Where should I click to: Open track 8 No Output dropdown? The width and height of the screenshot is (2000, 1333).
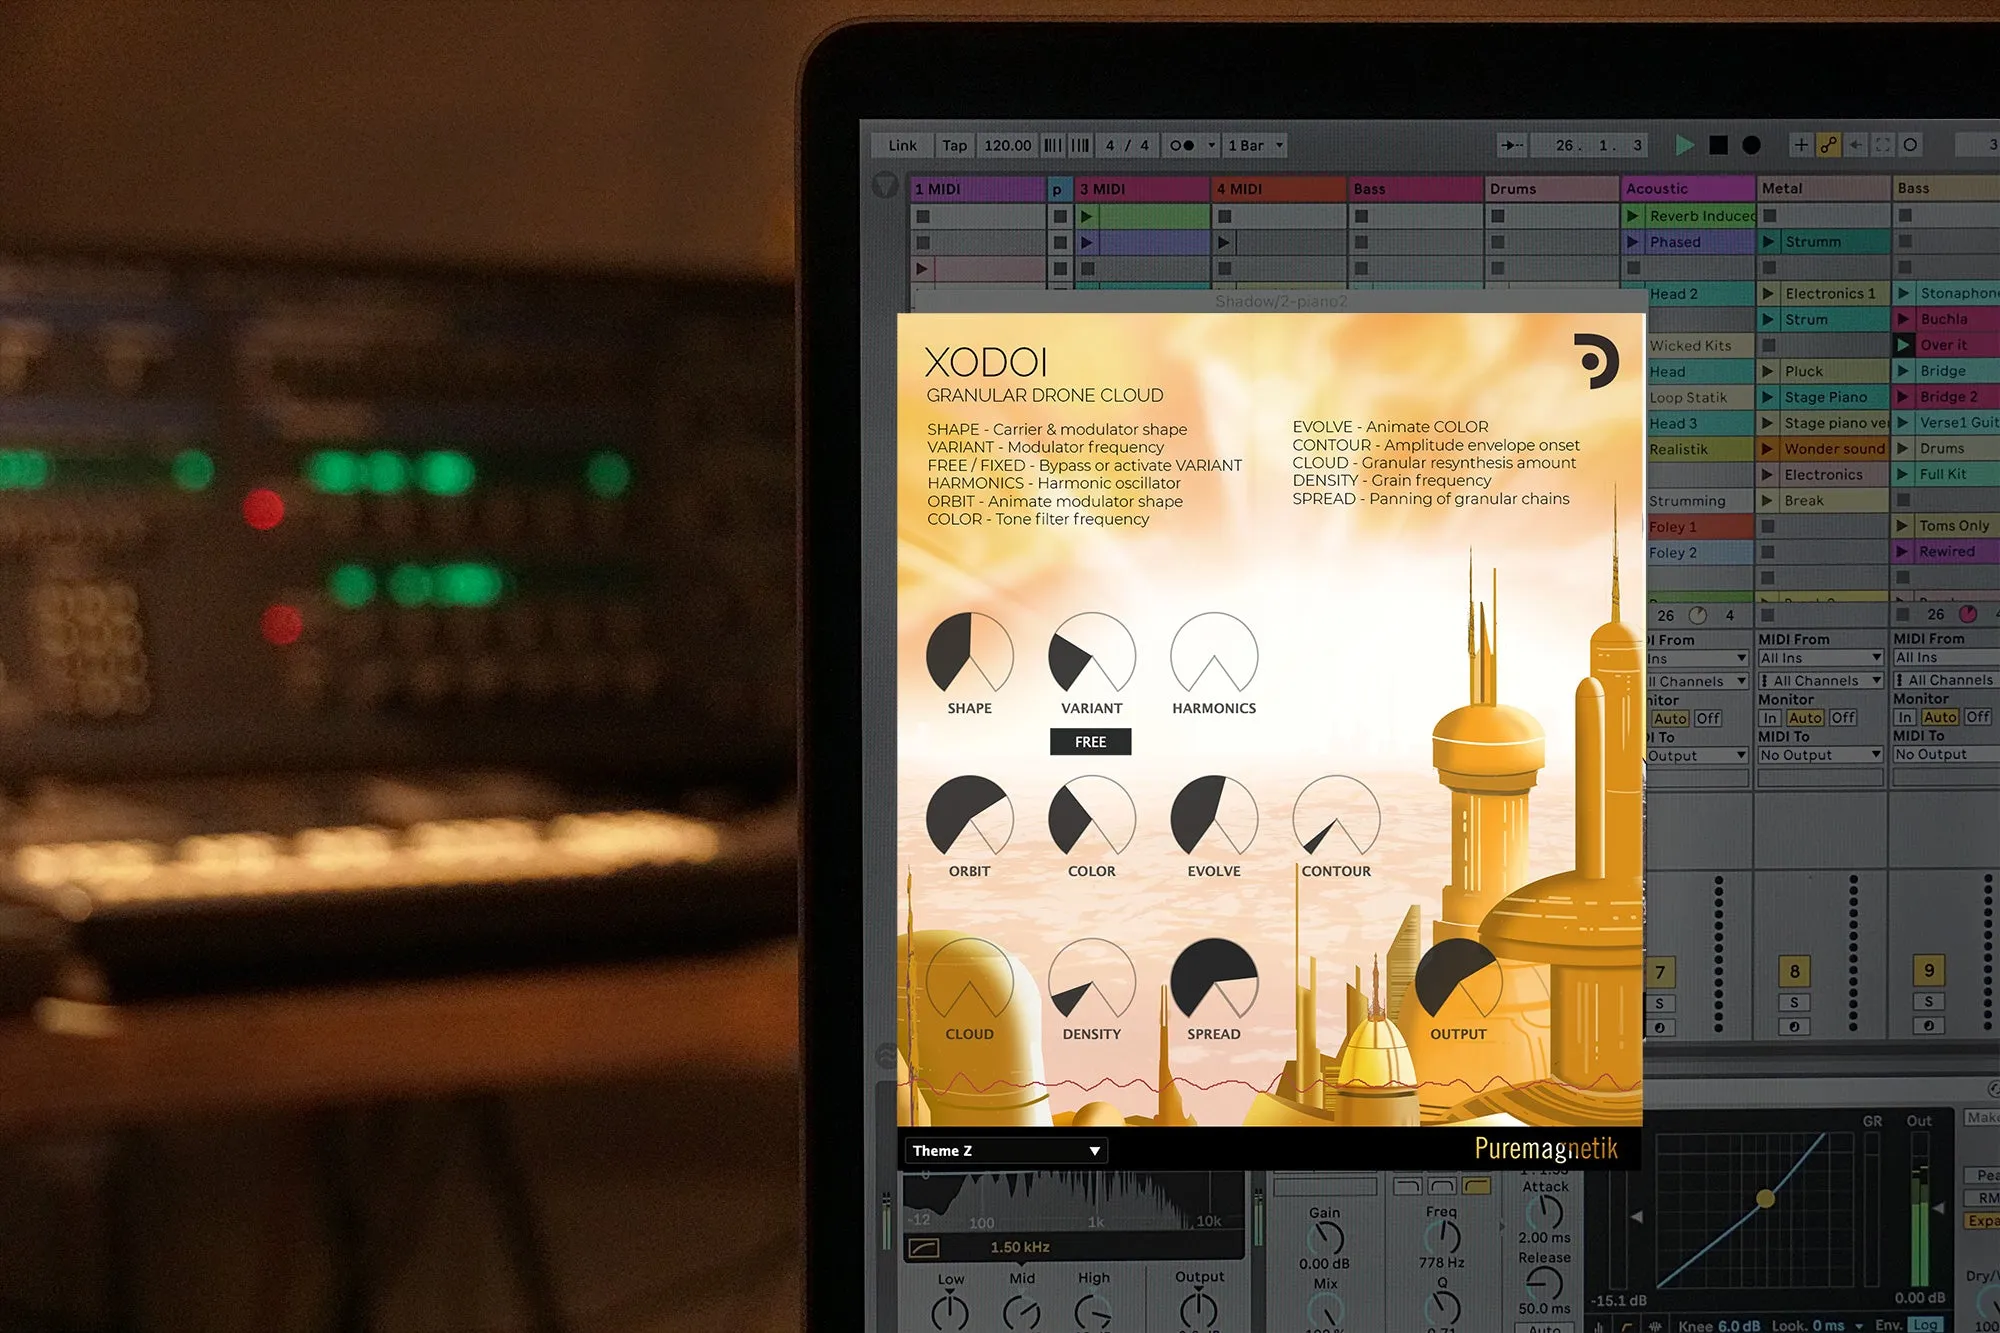point(1821,755)
